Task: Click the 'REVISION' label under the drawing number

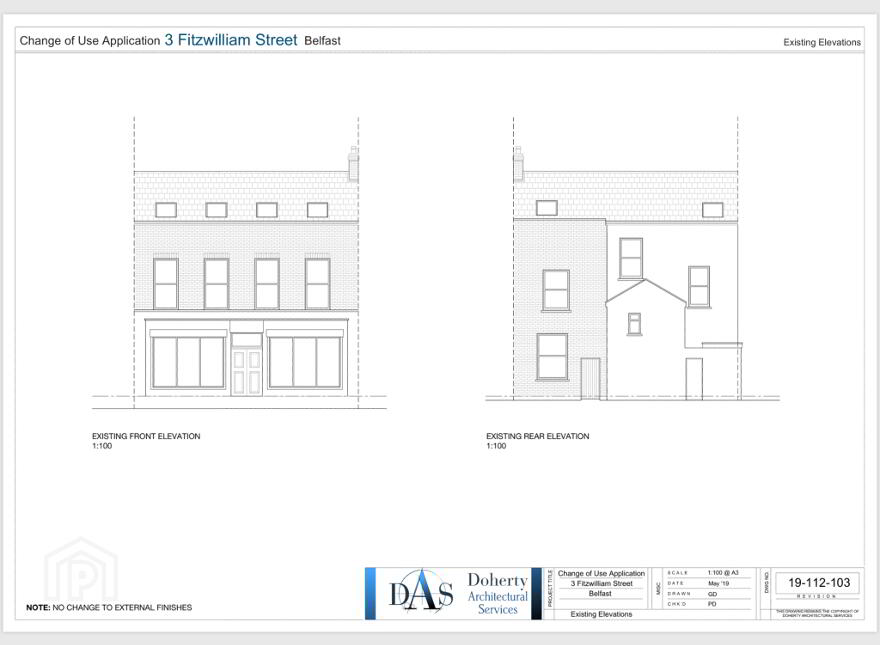Action: point(817,596)
